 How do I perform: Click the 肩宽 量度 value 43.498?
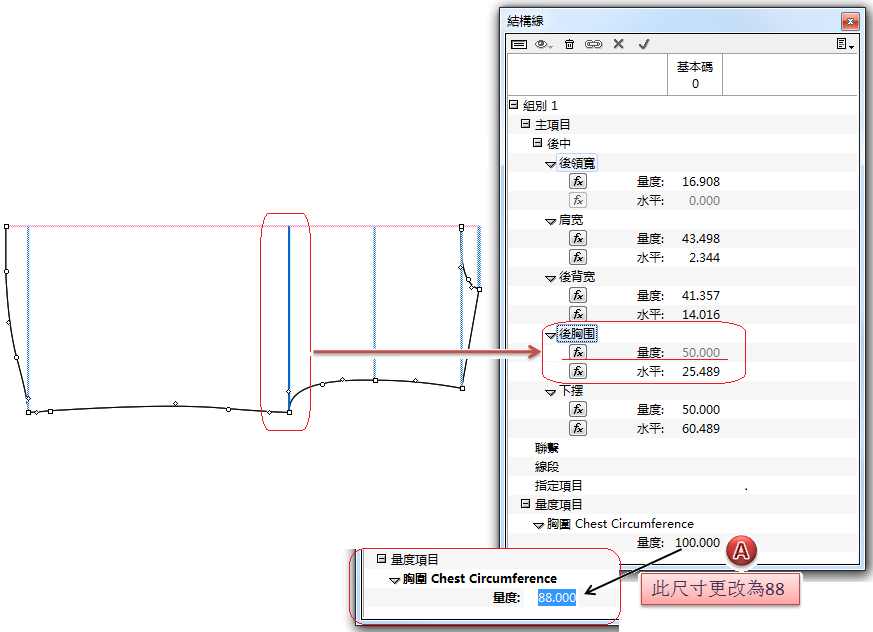pyautogui.click(x=699, y=238)
